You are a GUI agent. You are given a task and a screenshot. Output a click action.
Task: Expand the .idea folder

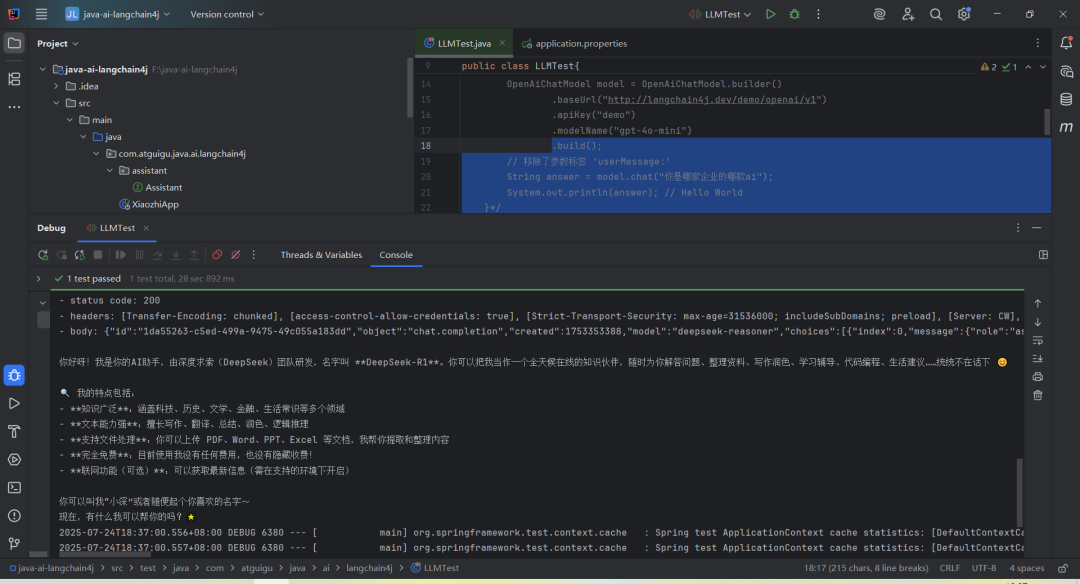click(57, 86)
